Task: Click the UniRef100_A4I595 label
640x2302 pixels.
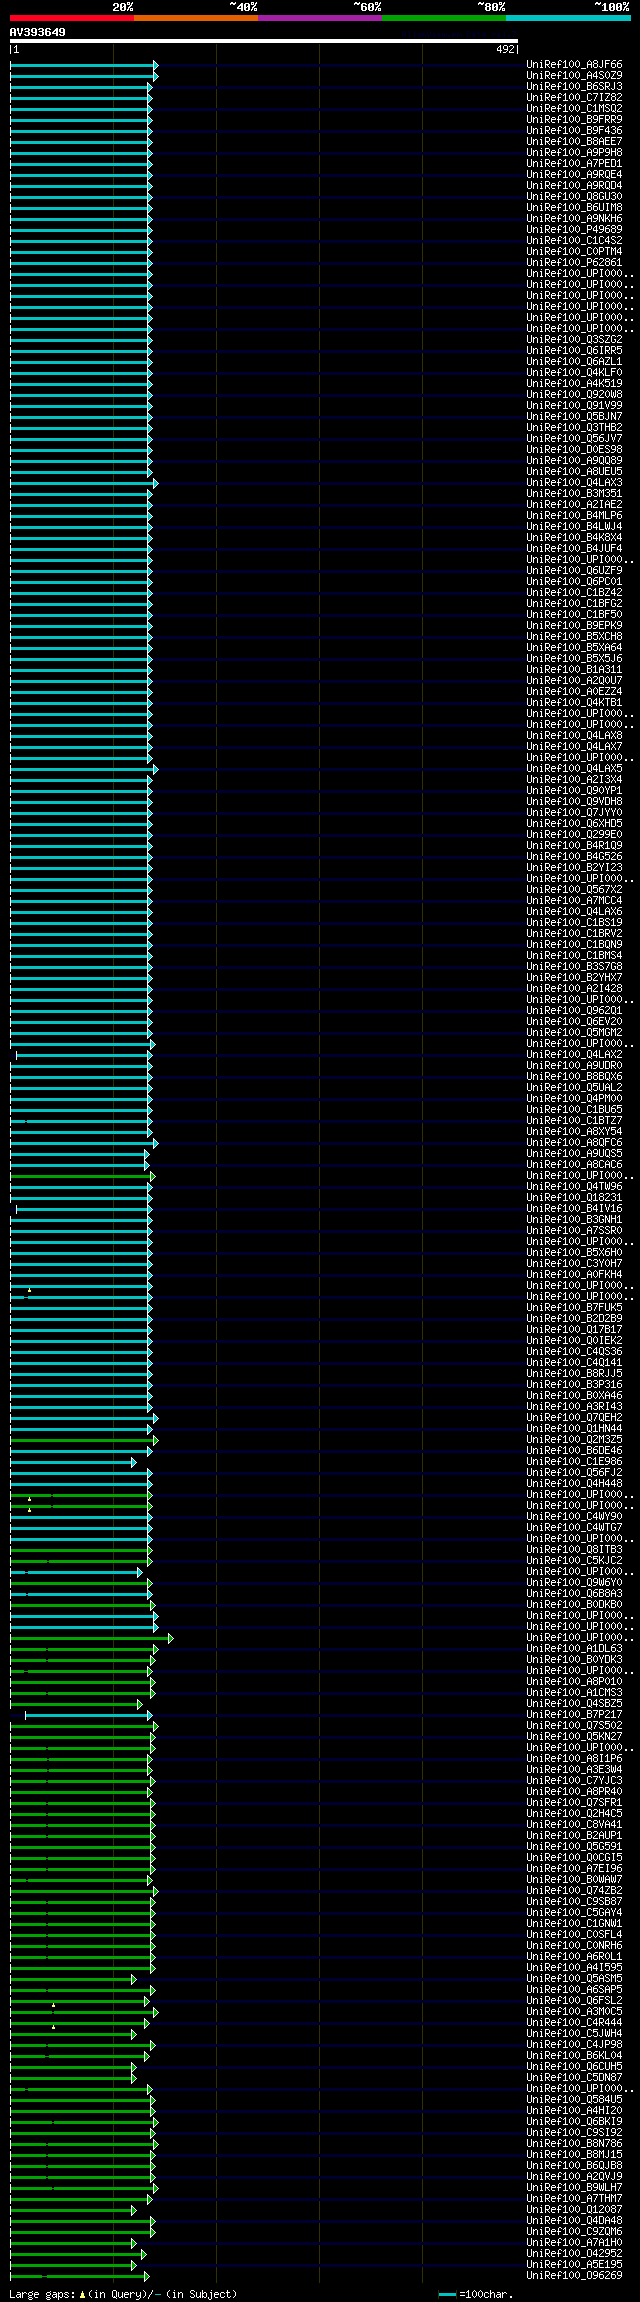Action: [574, 1968]
